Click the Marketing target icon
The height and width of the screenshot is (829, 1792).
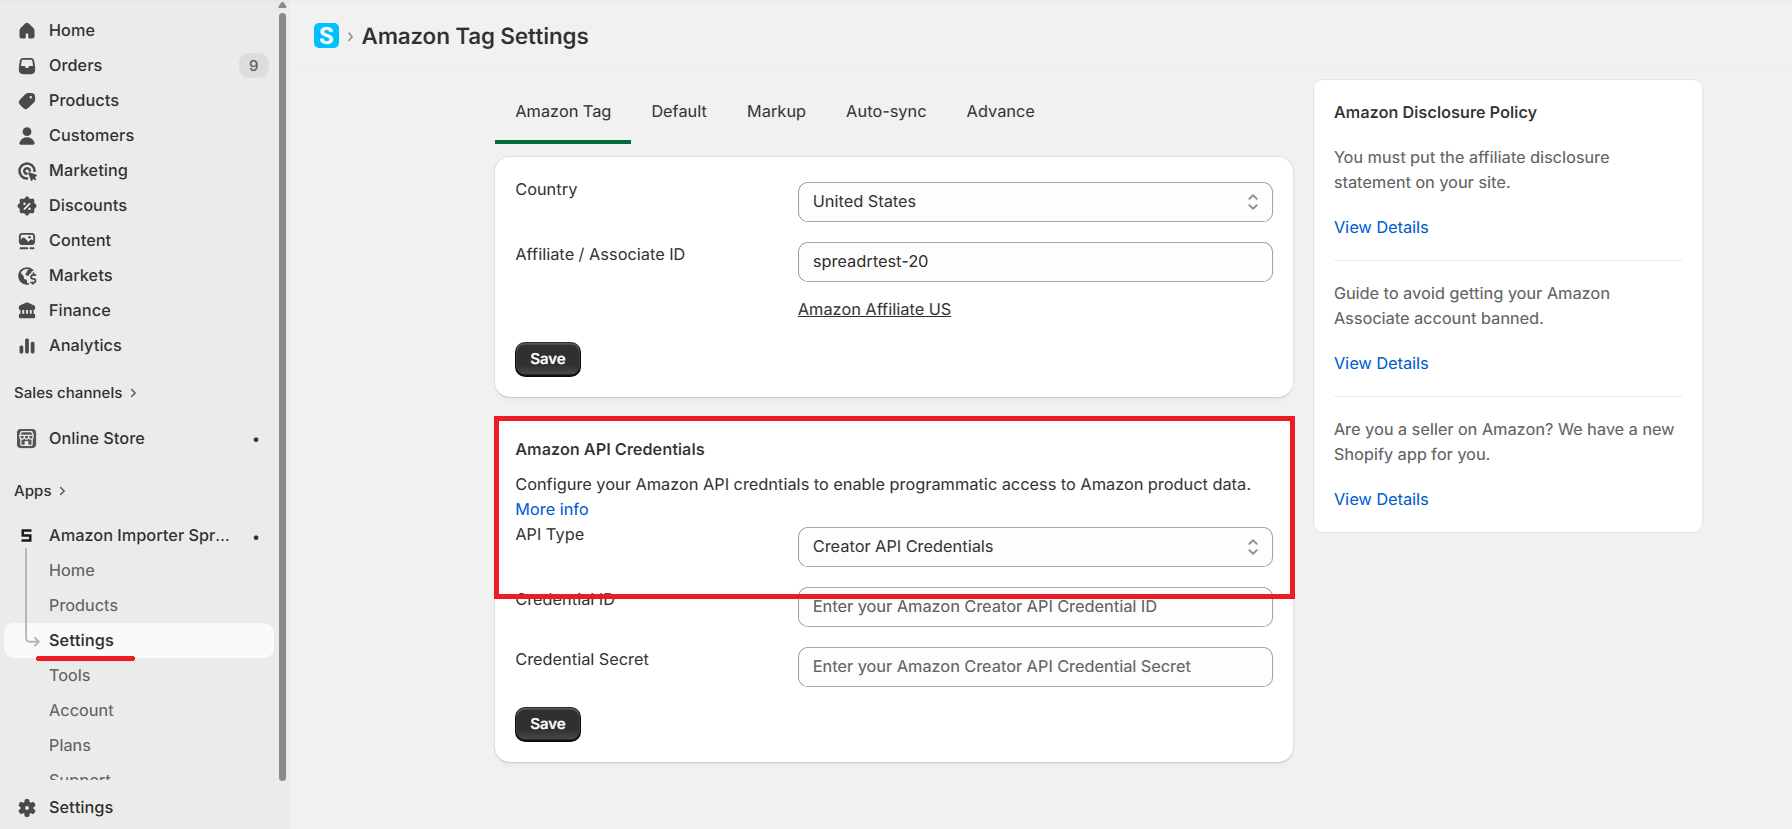27,171
